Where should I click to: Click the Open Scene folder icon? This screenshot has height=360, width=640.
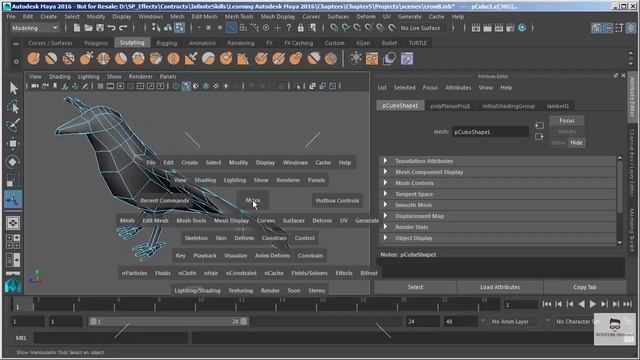click(x=88, y=28)
